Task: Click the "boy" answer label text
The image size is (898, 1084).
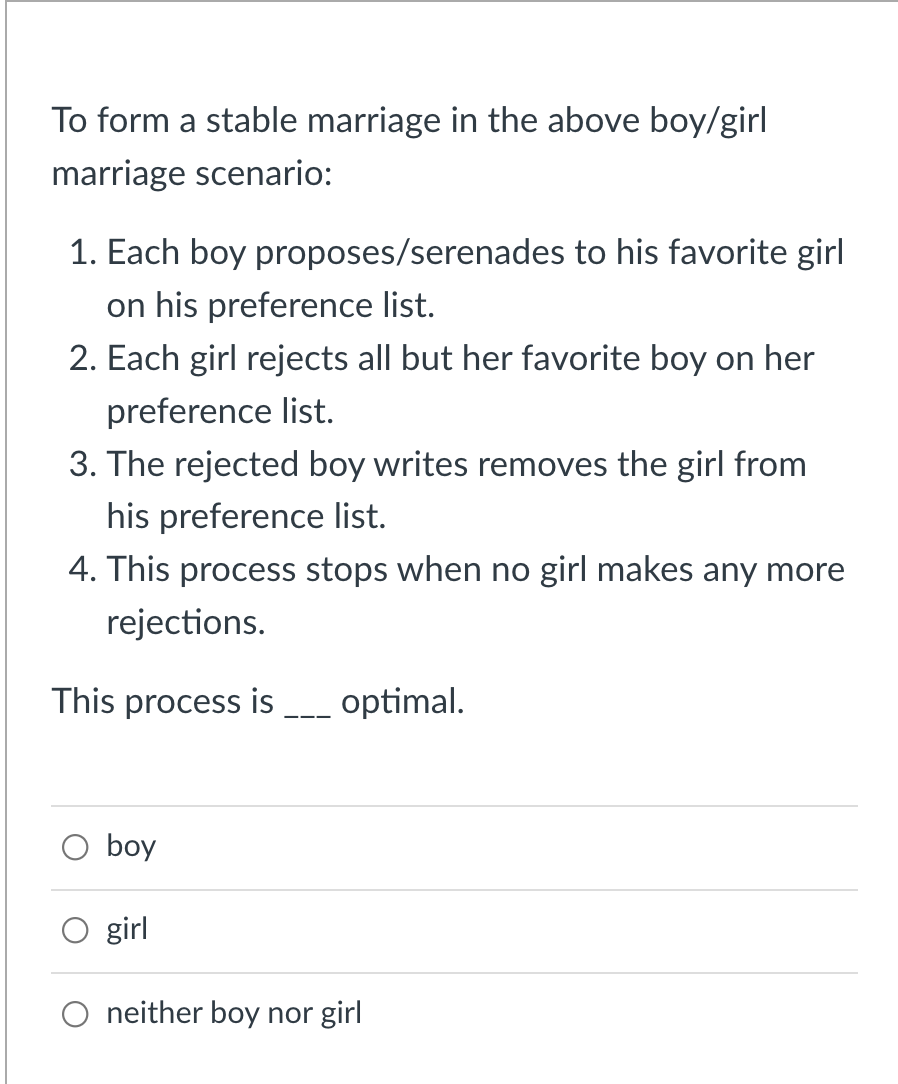Action: [x=131, y=847]
